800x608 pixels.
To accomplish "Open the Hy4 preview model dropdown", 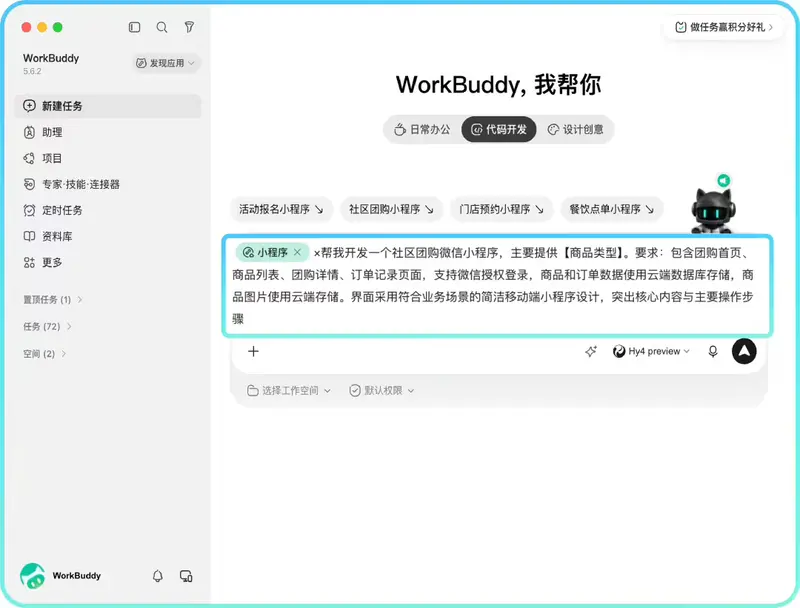I will click(x=651, y=351).
